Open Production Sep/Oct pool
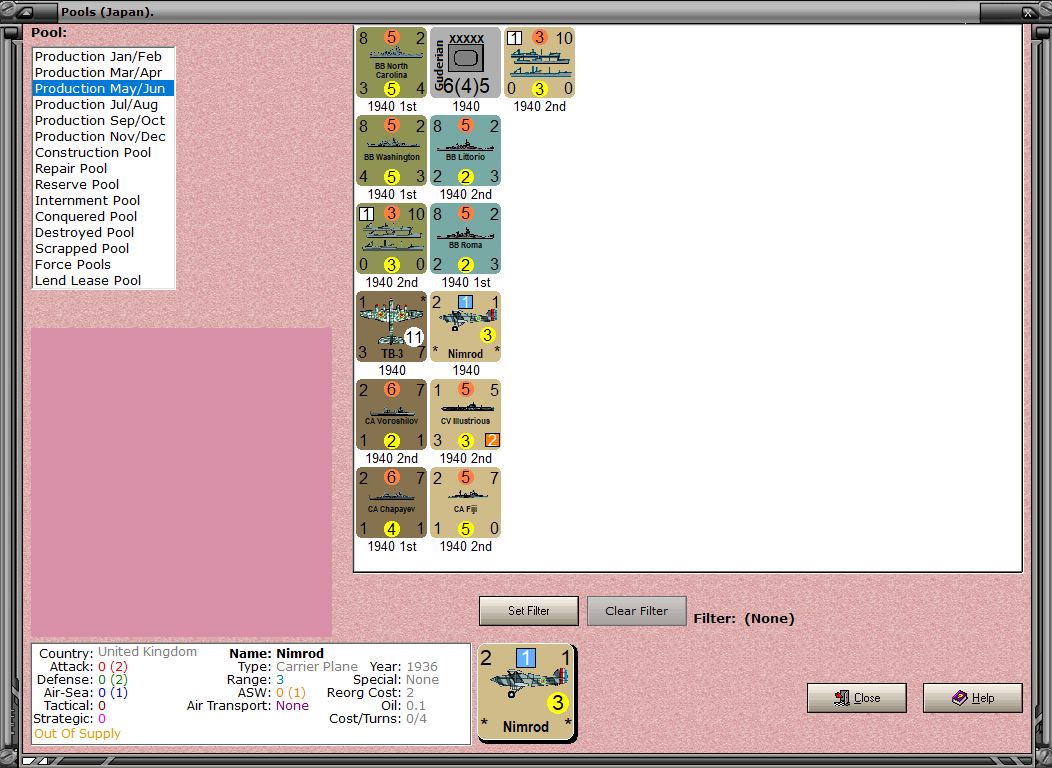 103,121
